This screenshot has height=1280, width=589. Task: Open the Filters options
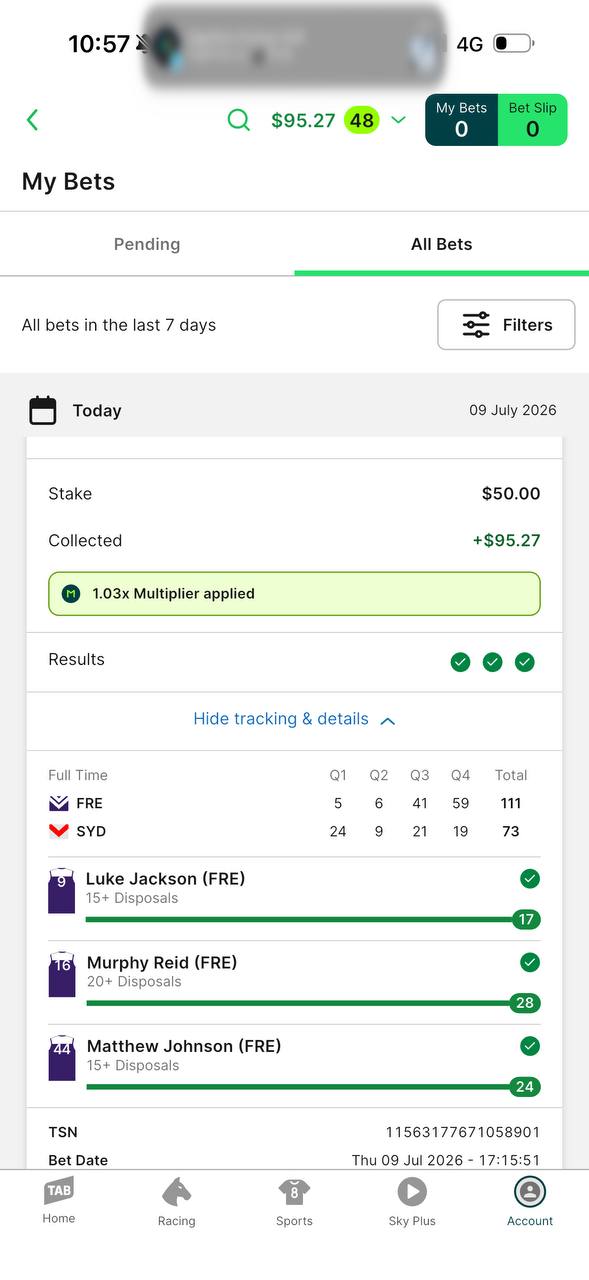(x=506, y=325)
